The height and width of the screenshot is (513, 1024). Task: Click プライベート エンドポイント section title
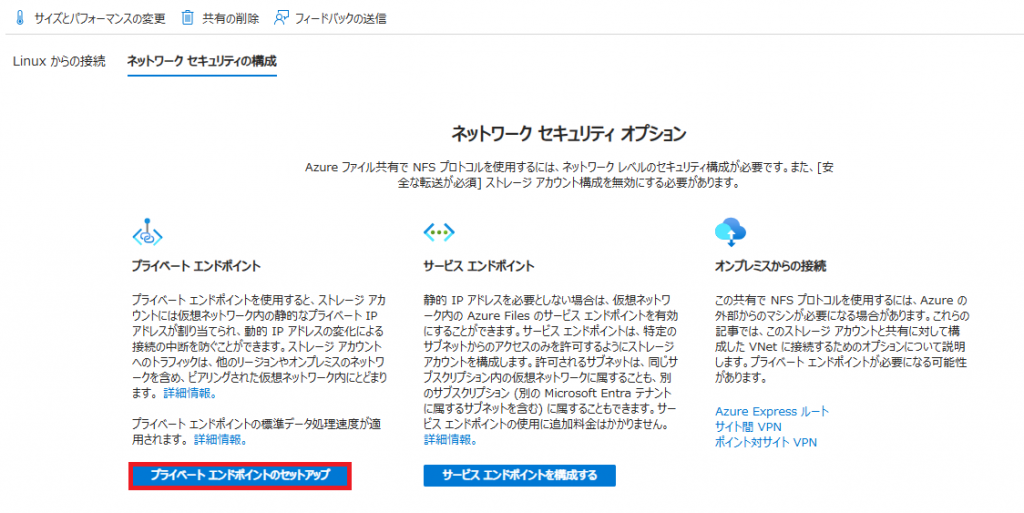pyautogui.click(x=196, y=266)
